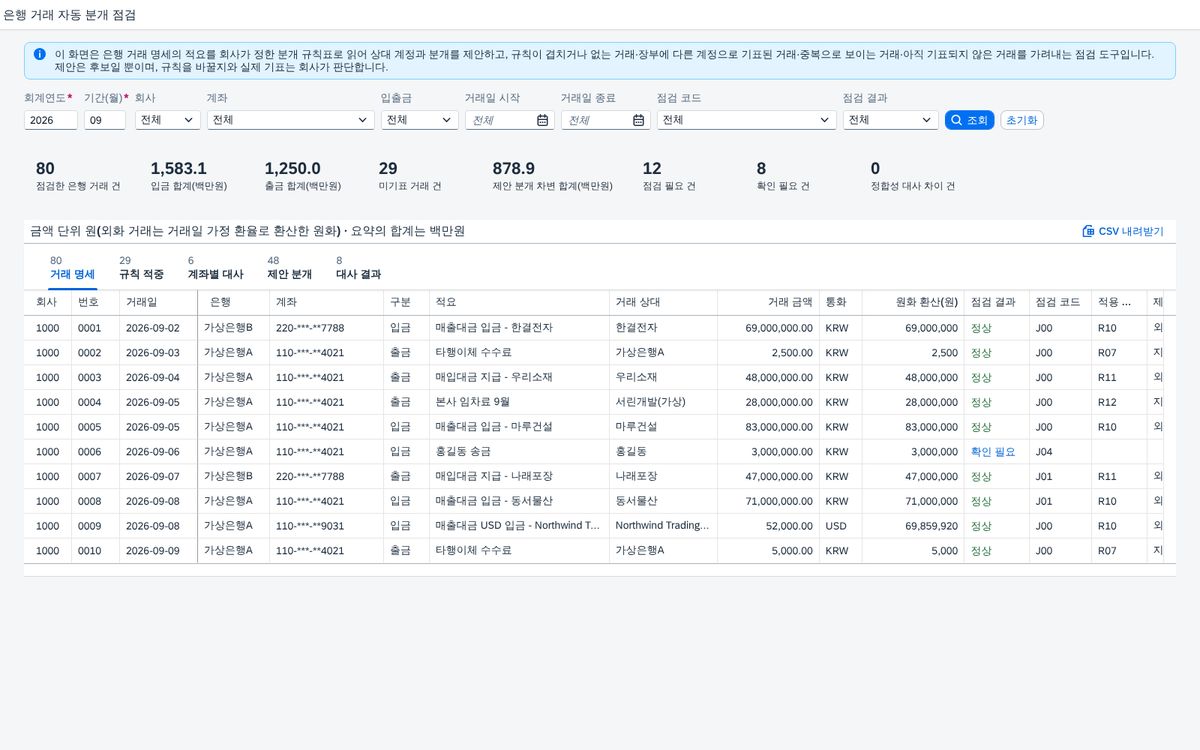Click the 110-***-**9031 account cell
Viewport: 1200px width, 750px height.
(x=326, y=526)
